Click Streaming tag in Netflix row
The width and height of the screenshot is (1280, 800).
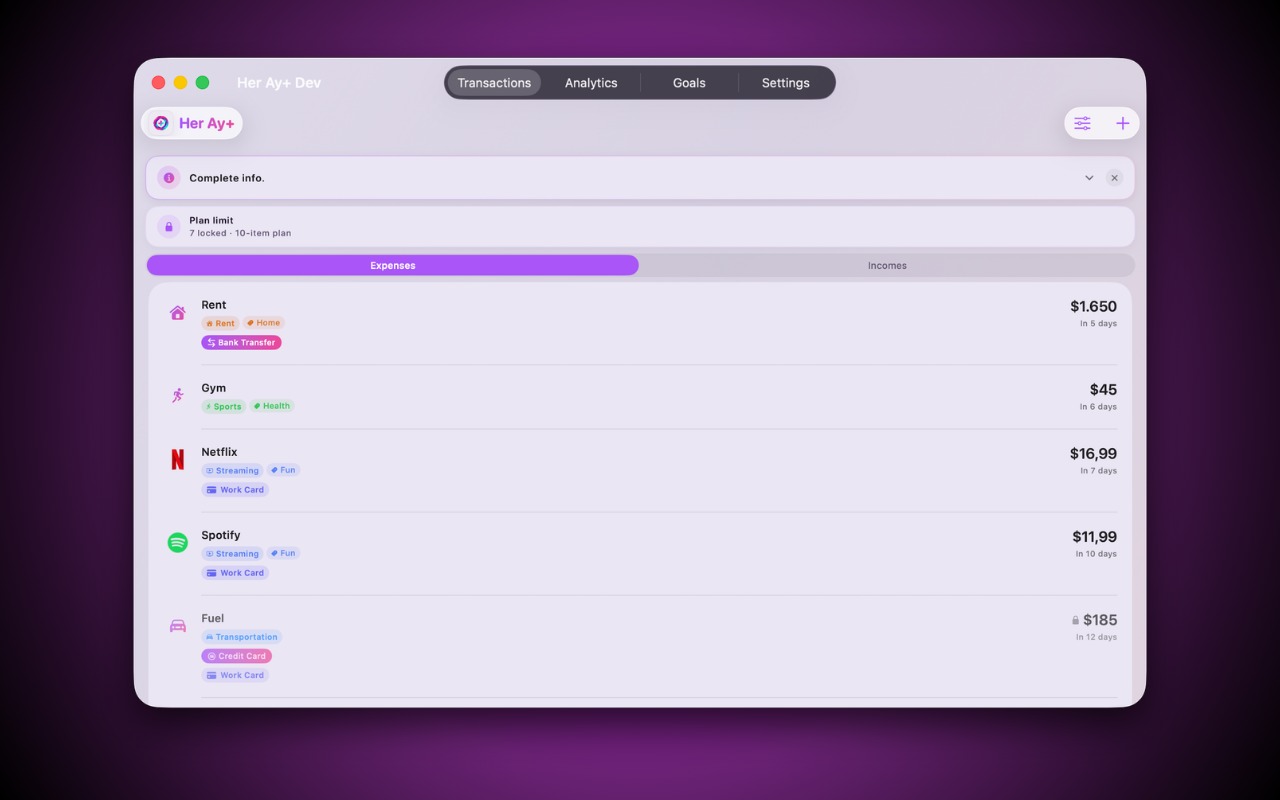pyautogui.click(x=232, y=470)
